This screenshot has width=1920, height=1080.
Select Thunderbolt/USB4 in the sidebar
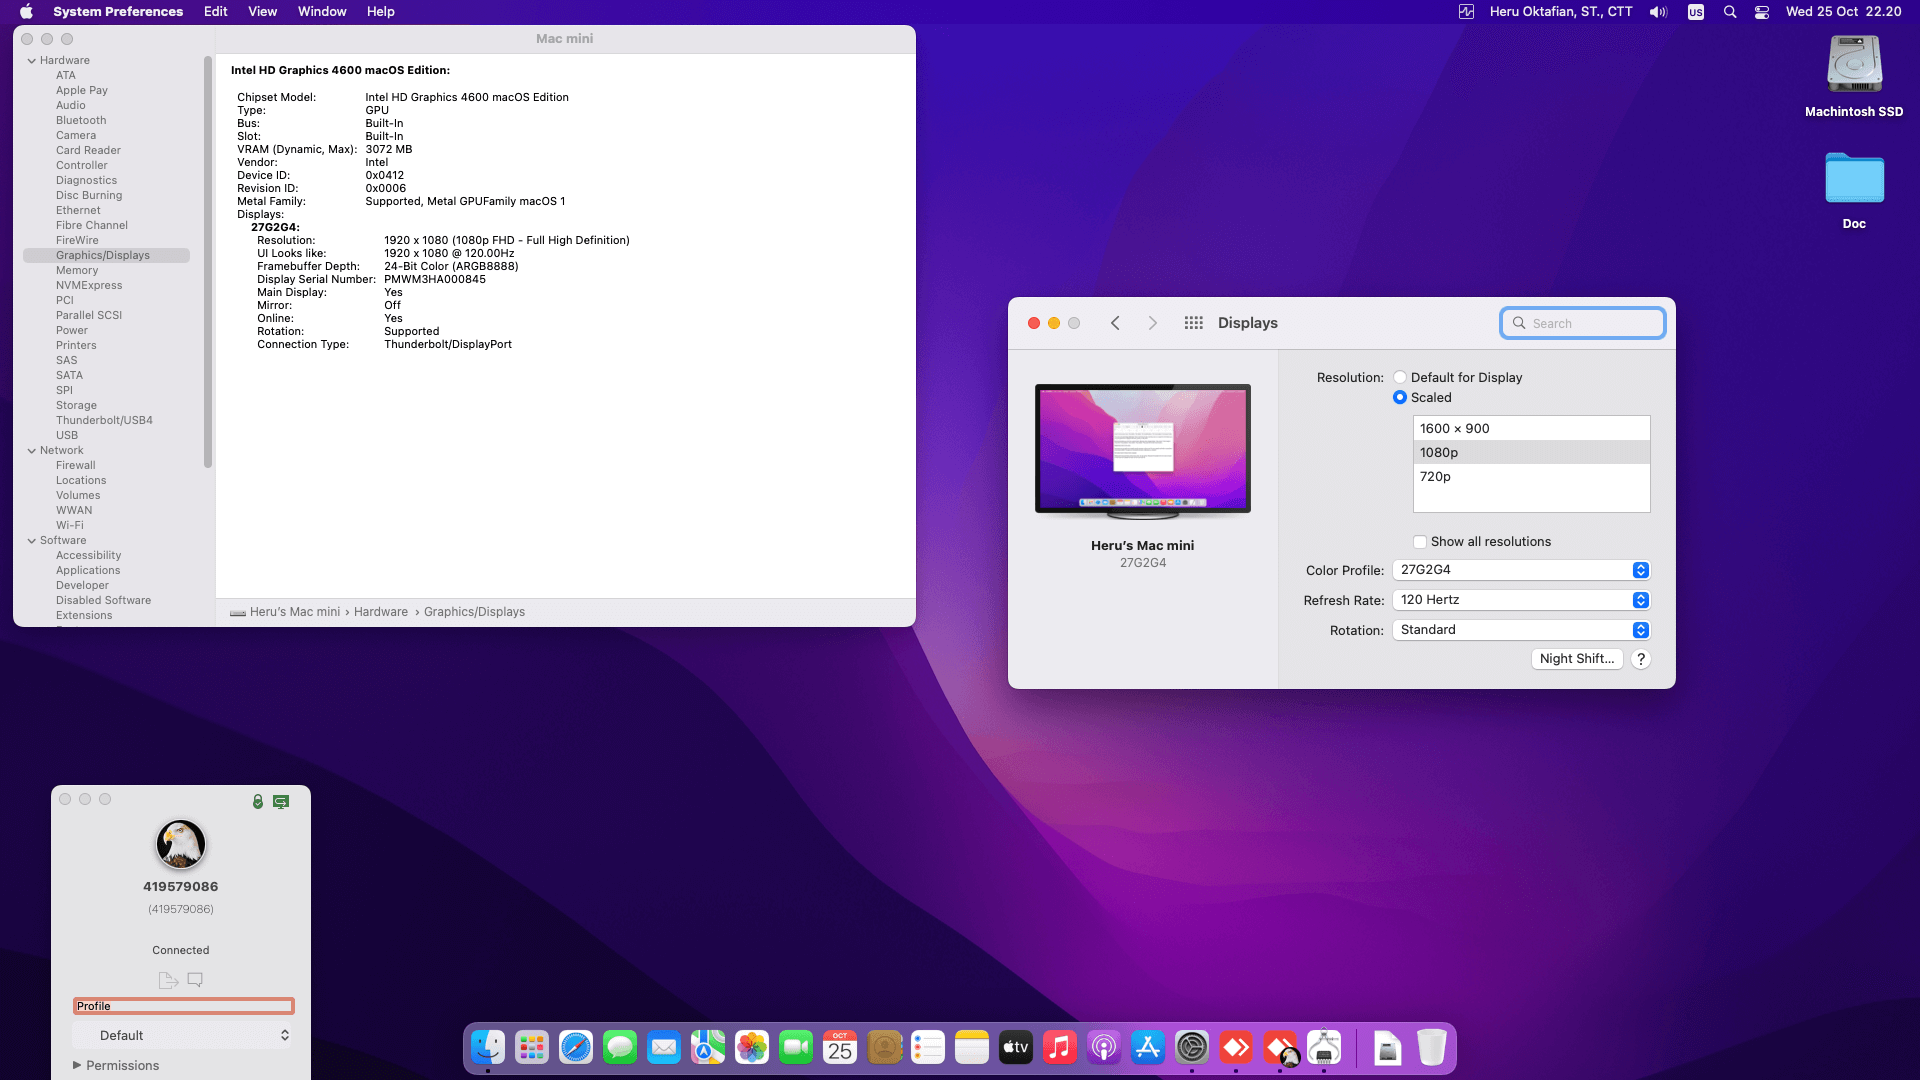tap(104, 420)
